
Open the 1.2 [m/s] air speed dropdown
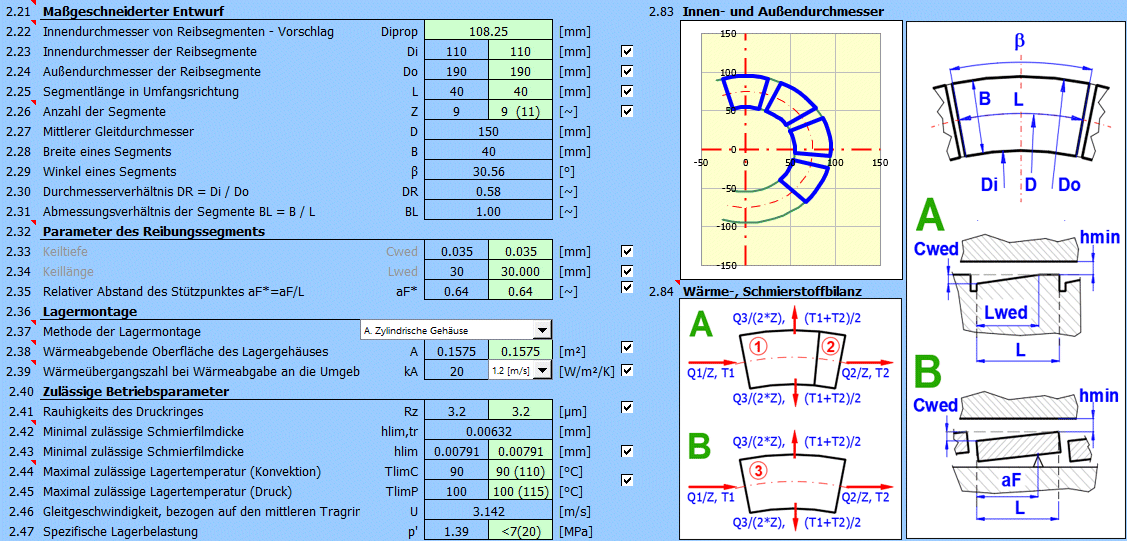pyautogui.click(x=541, y=371)
